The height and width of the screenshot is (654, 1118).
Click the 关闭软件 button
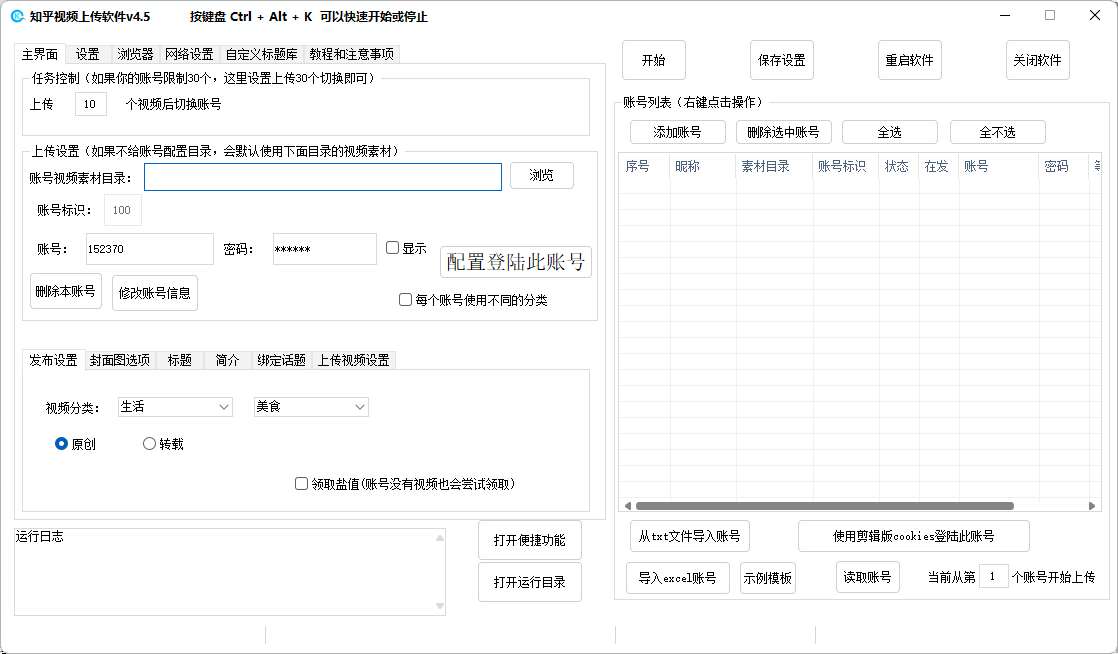1037,60
